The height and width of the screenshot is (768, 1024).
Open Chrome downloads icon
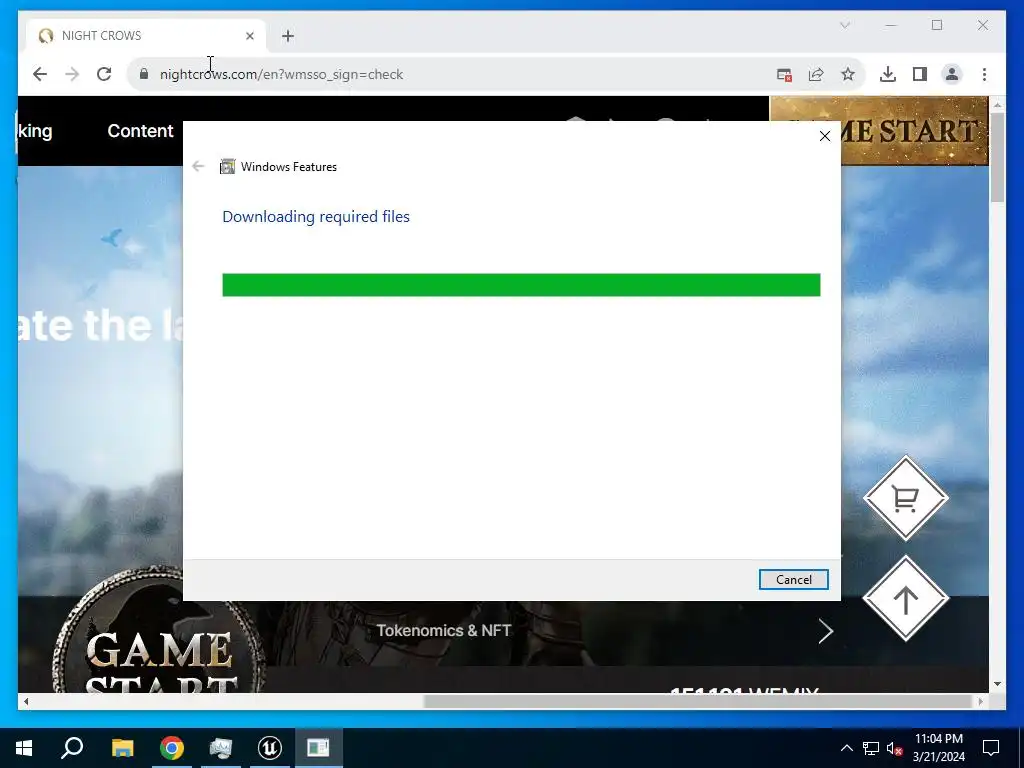888,74
